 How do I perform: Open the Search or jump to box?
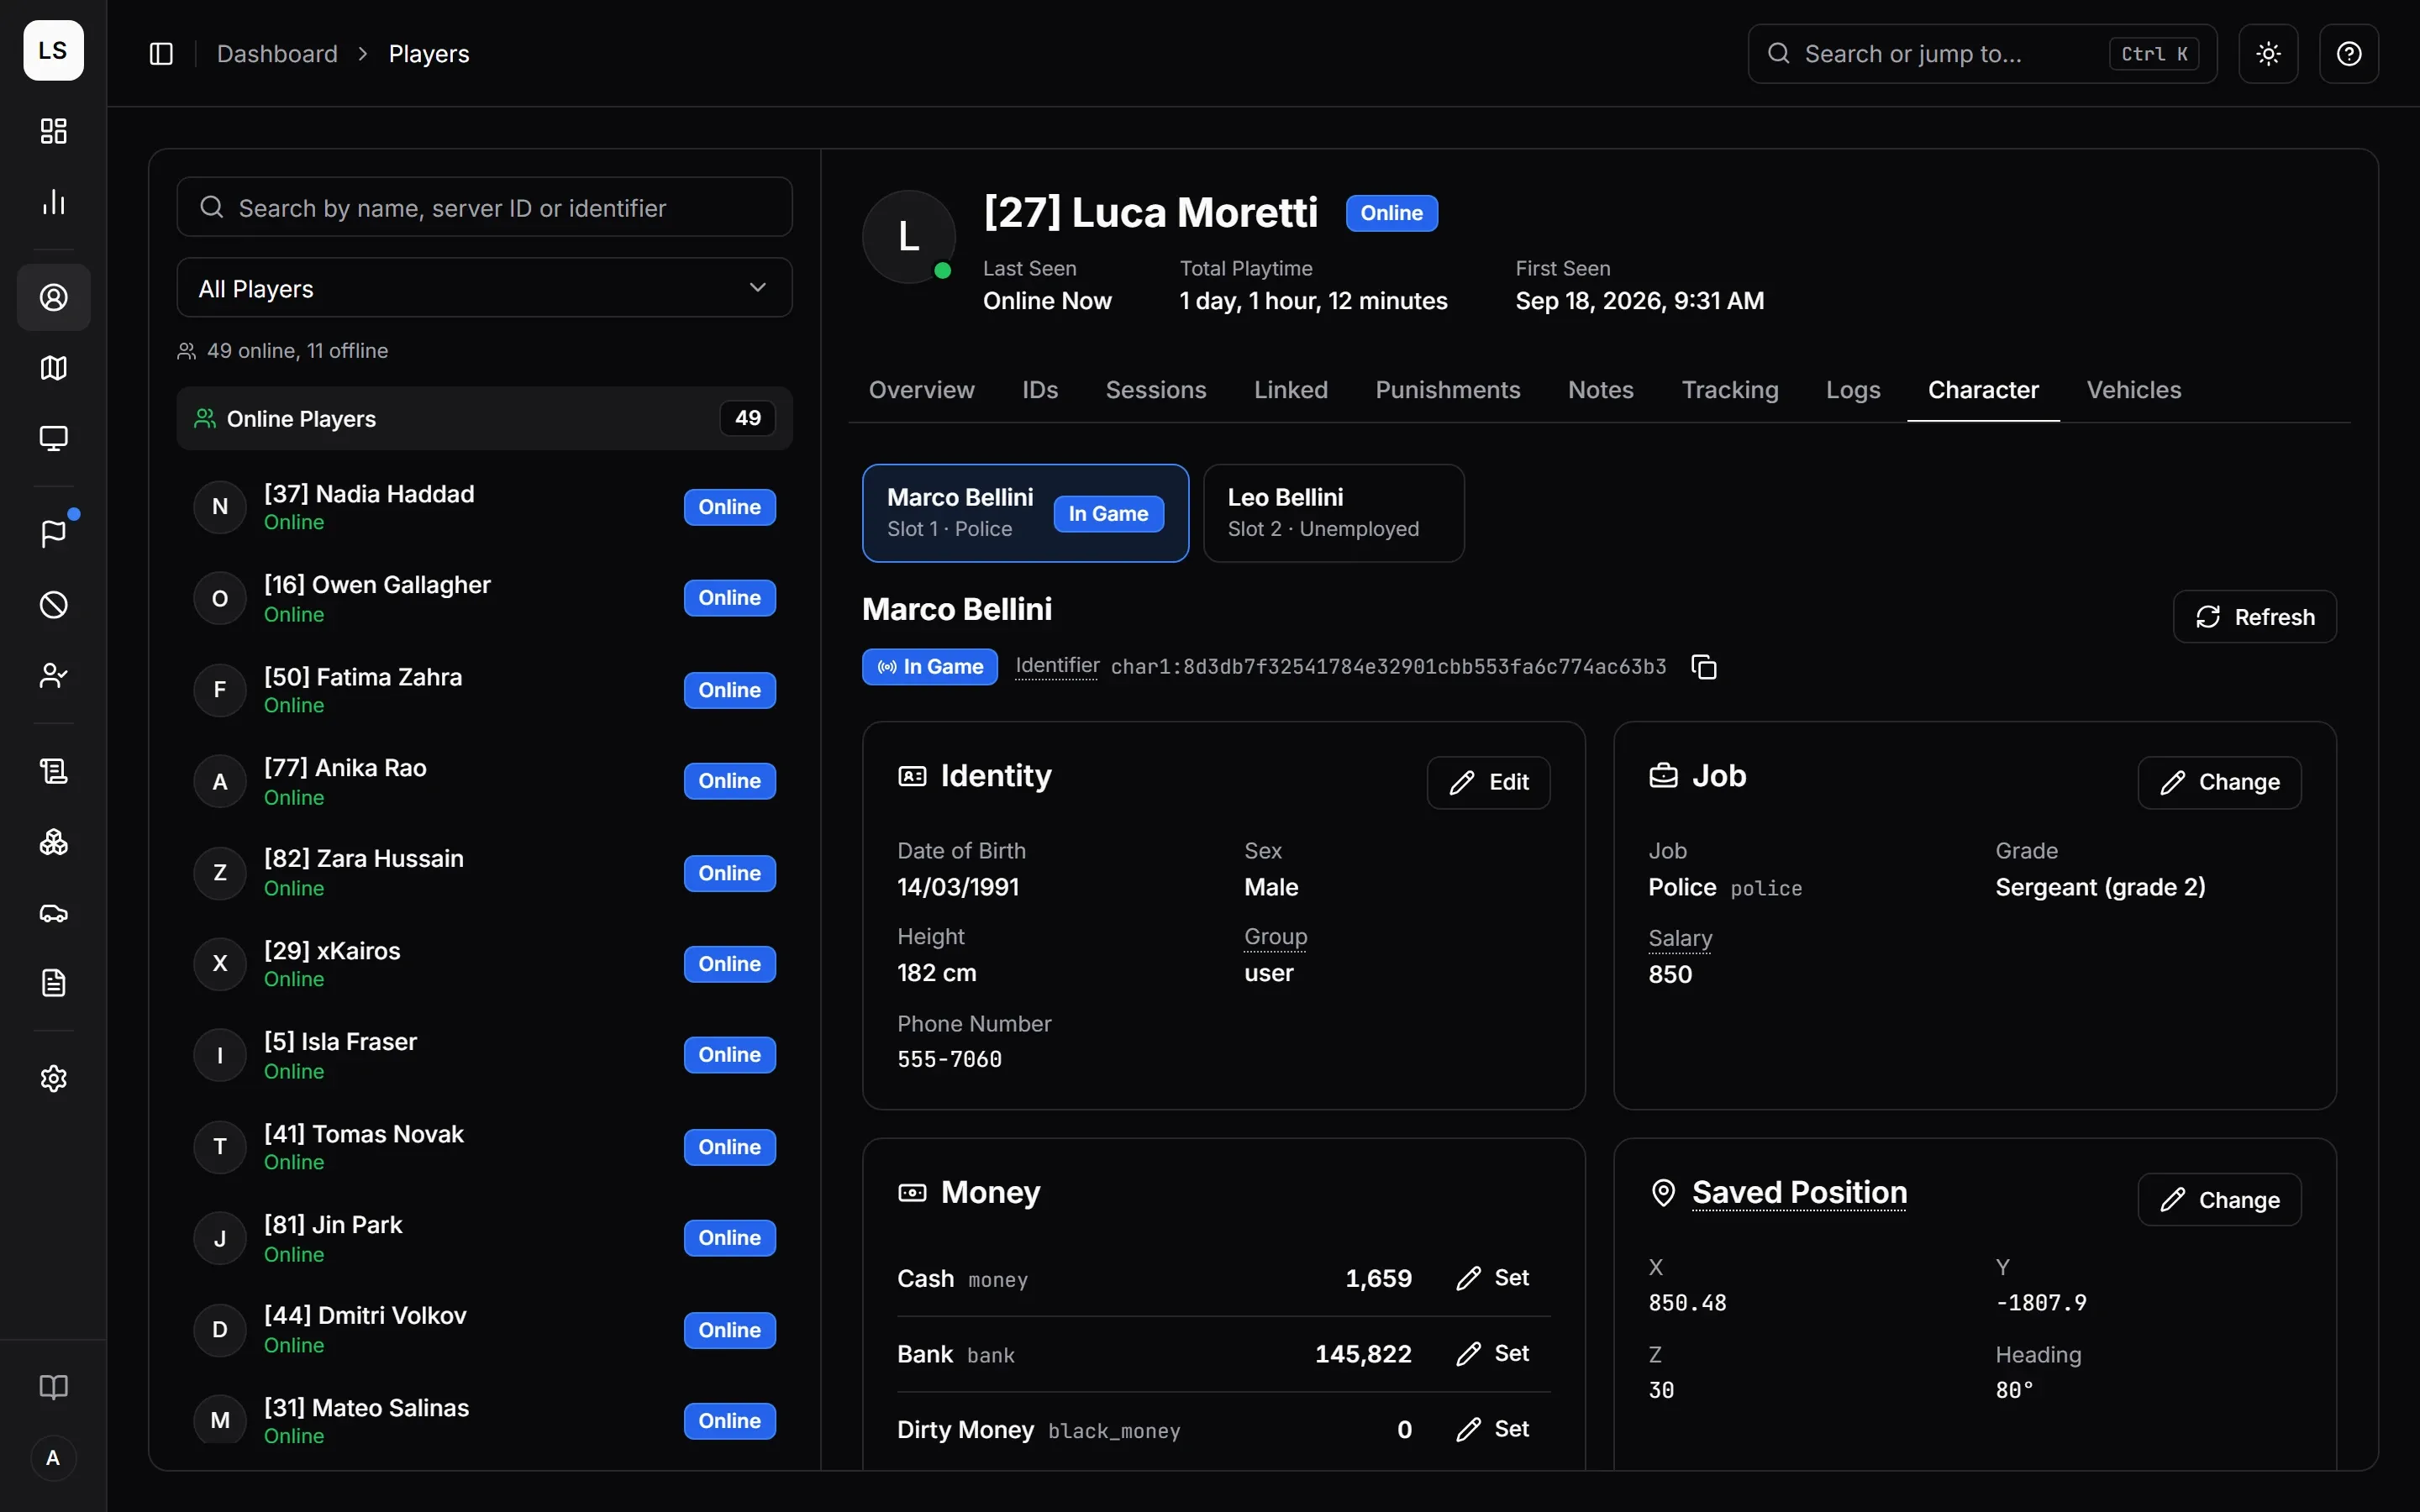point(1982,54)
